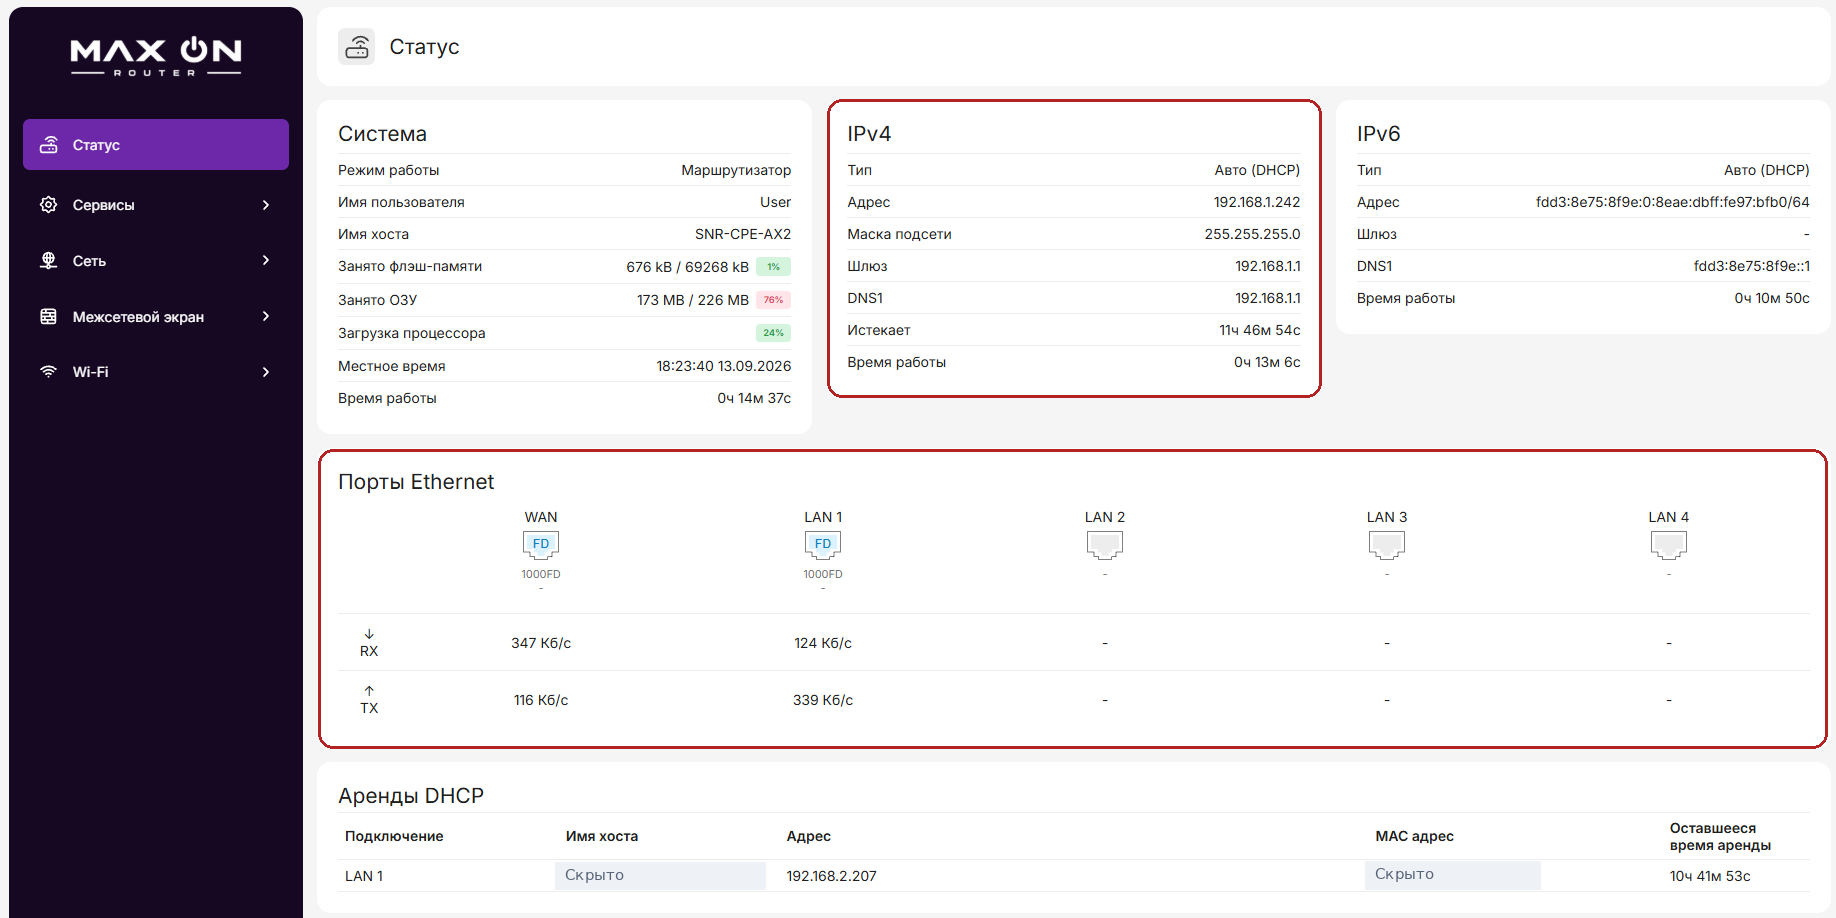Click the RX download arrow icon

coord(369,634)
